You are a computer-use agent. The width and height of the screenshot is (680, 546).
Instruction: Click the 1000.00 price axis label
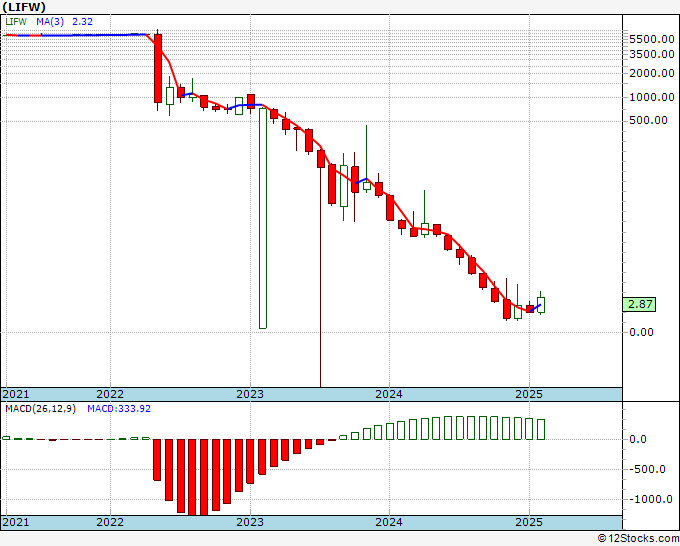[652, 97]
